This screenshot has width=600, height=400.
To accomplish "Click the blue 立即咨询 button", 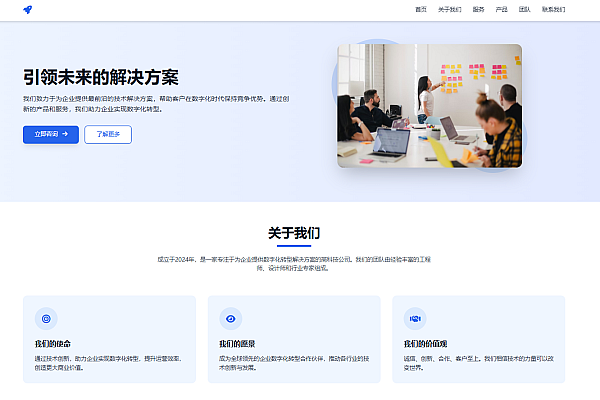I will 51,134.
